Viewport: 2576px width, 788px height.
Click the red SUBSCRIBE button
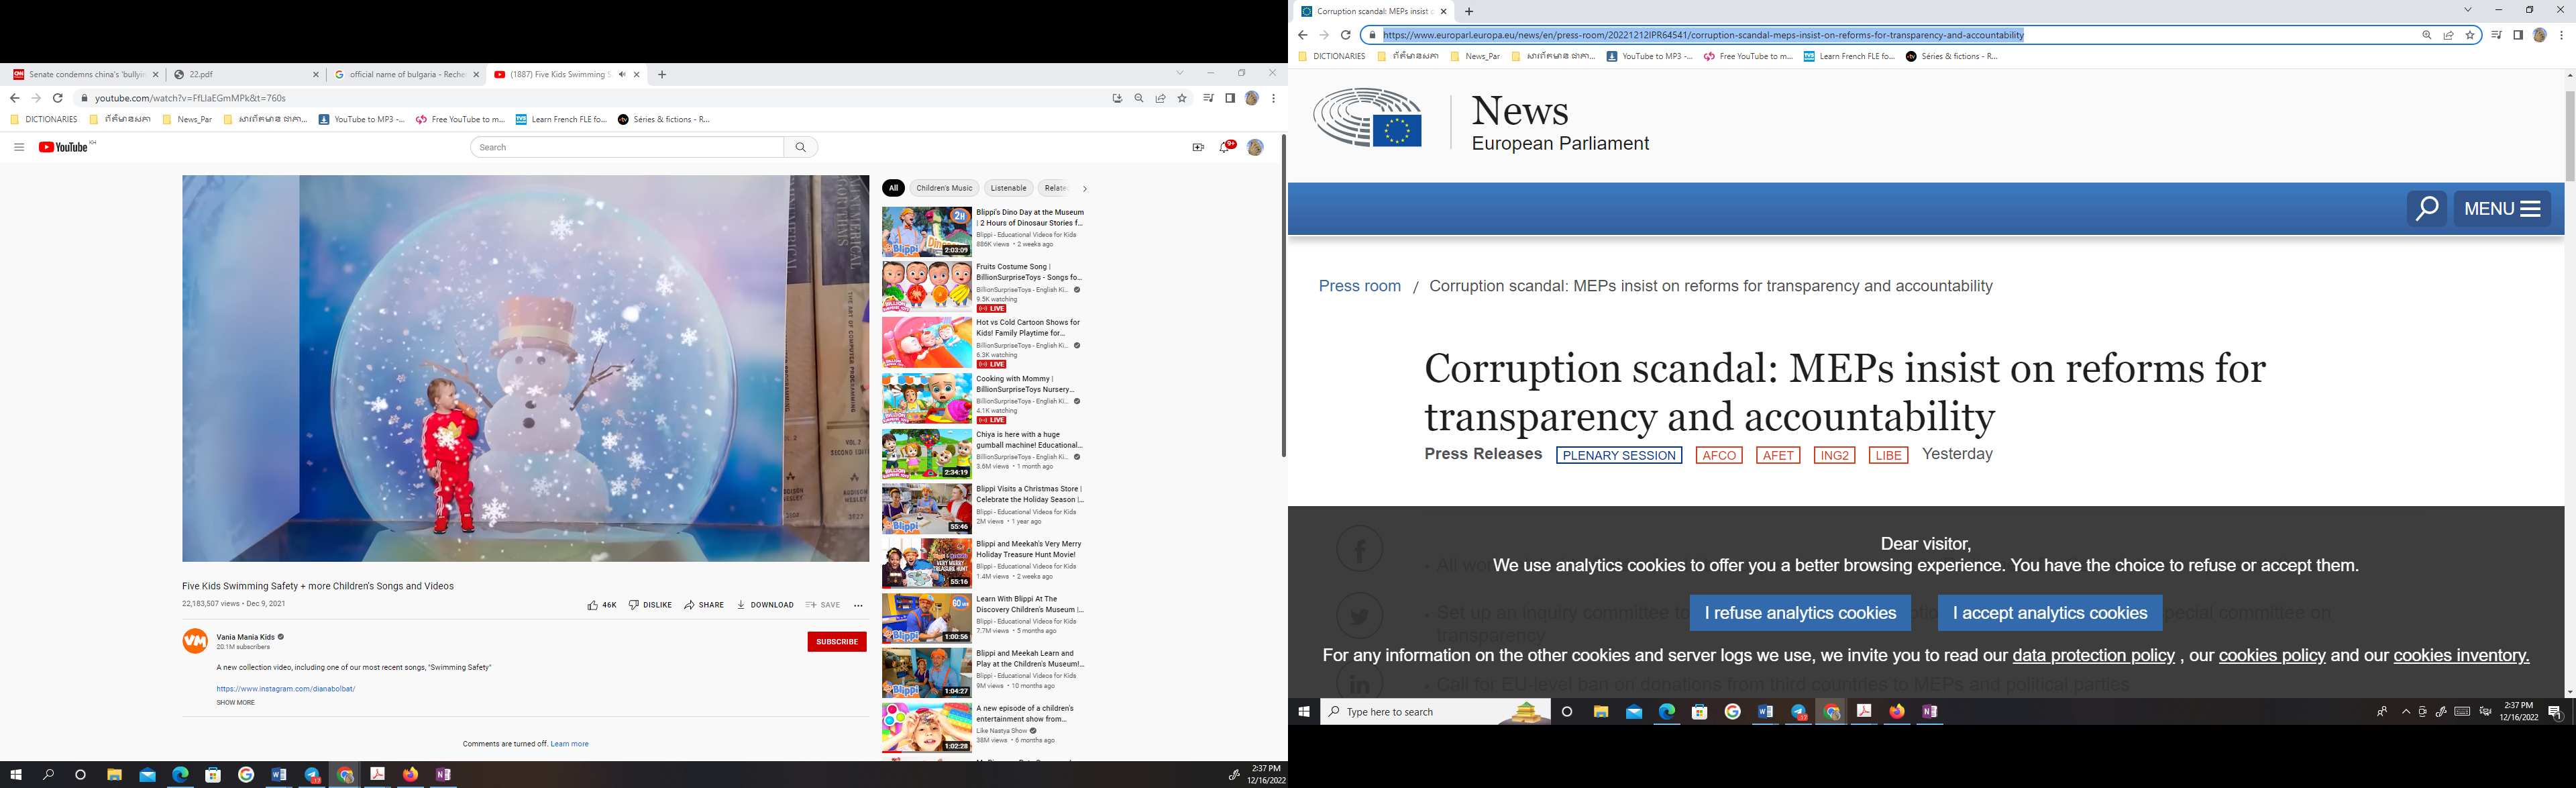837,642
